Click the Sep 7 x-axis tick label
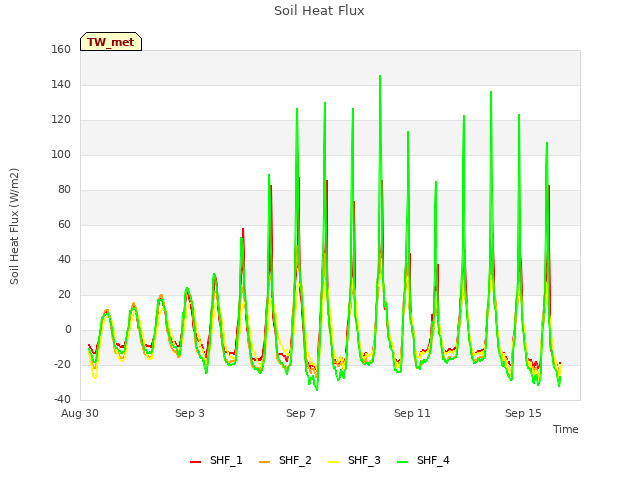 click(301, 413)
